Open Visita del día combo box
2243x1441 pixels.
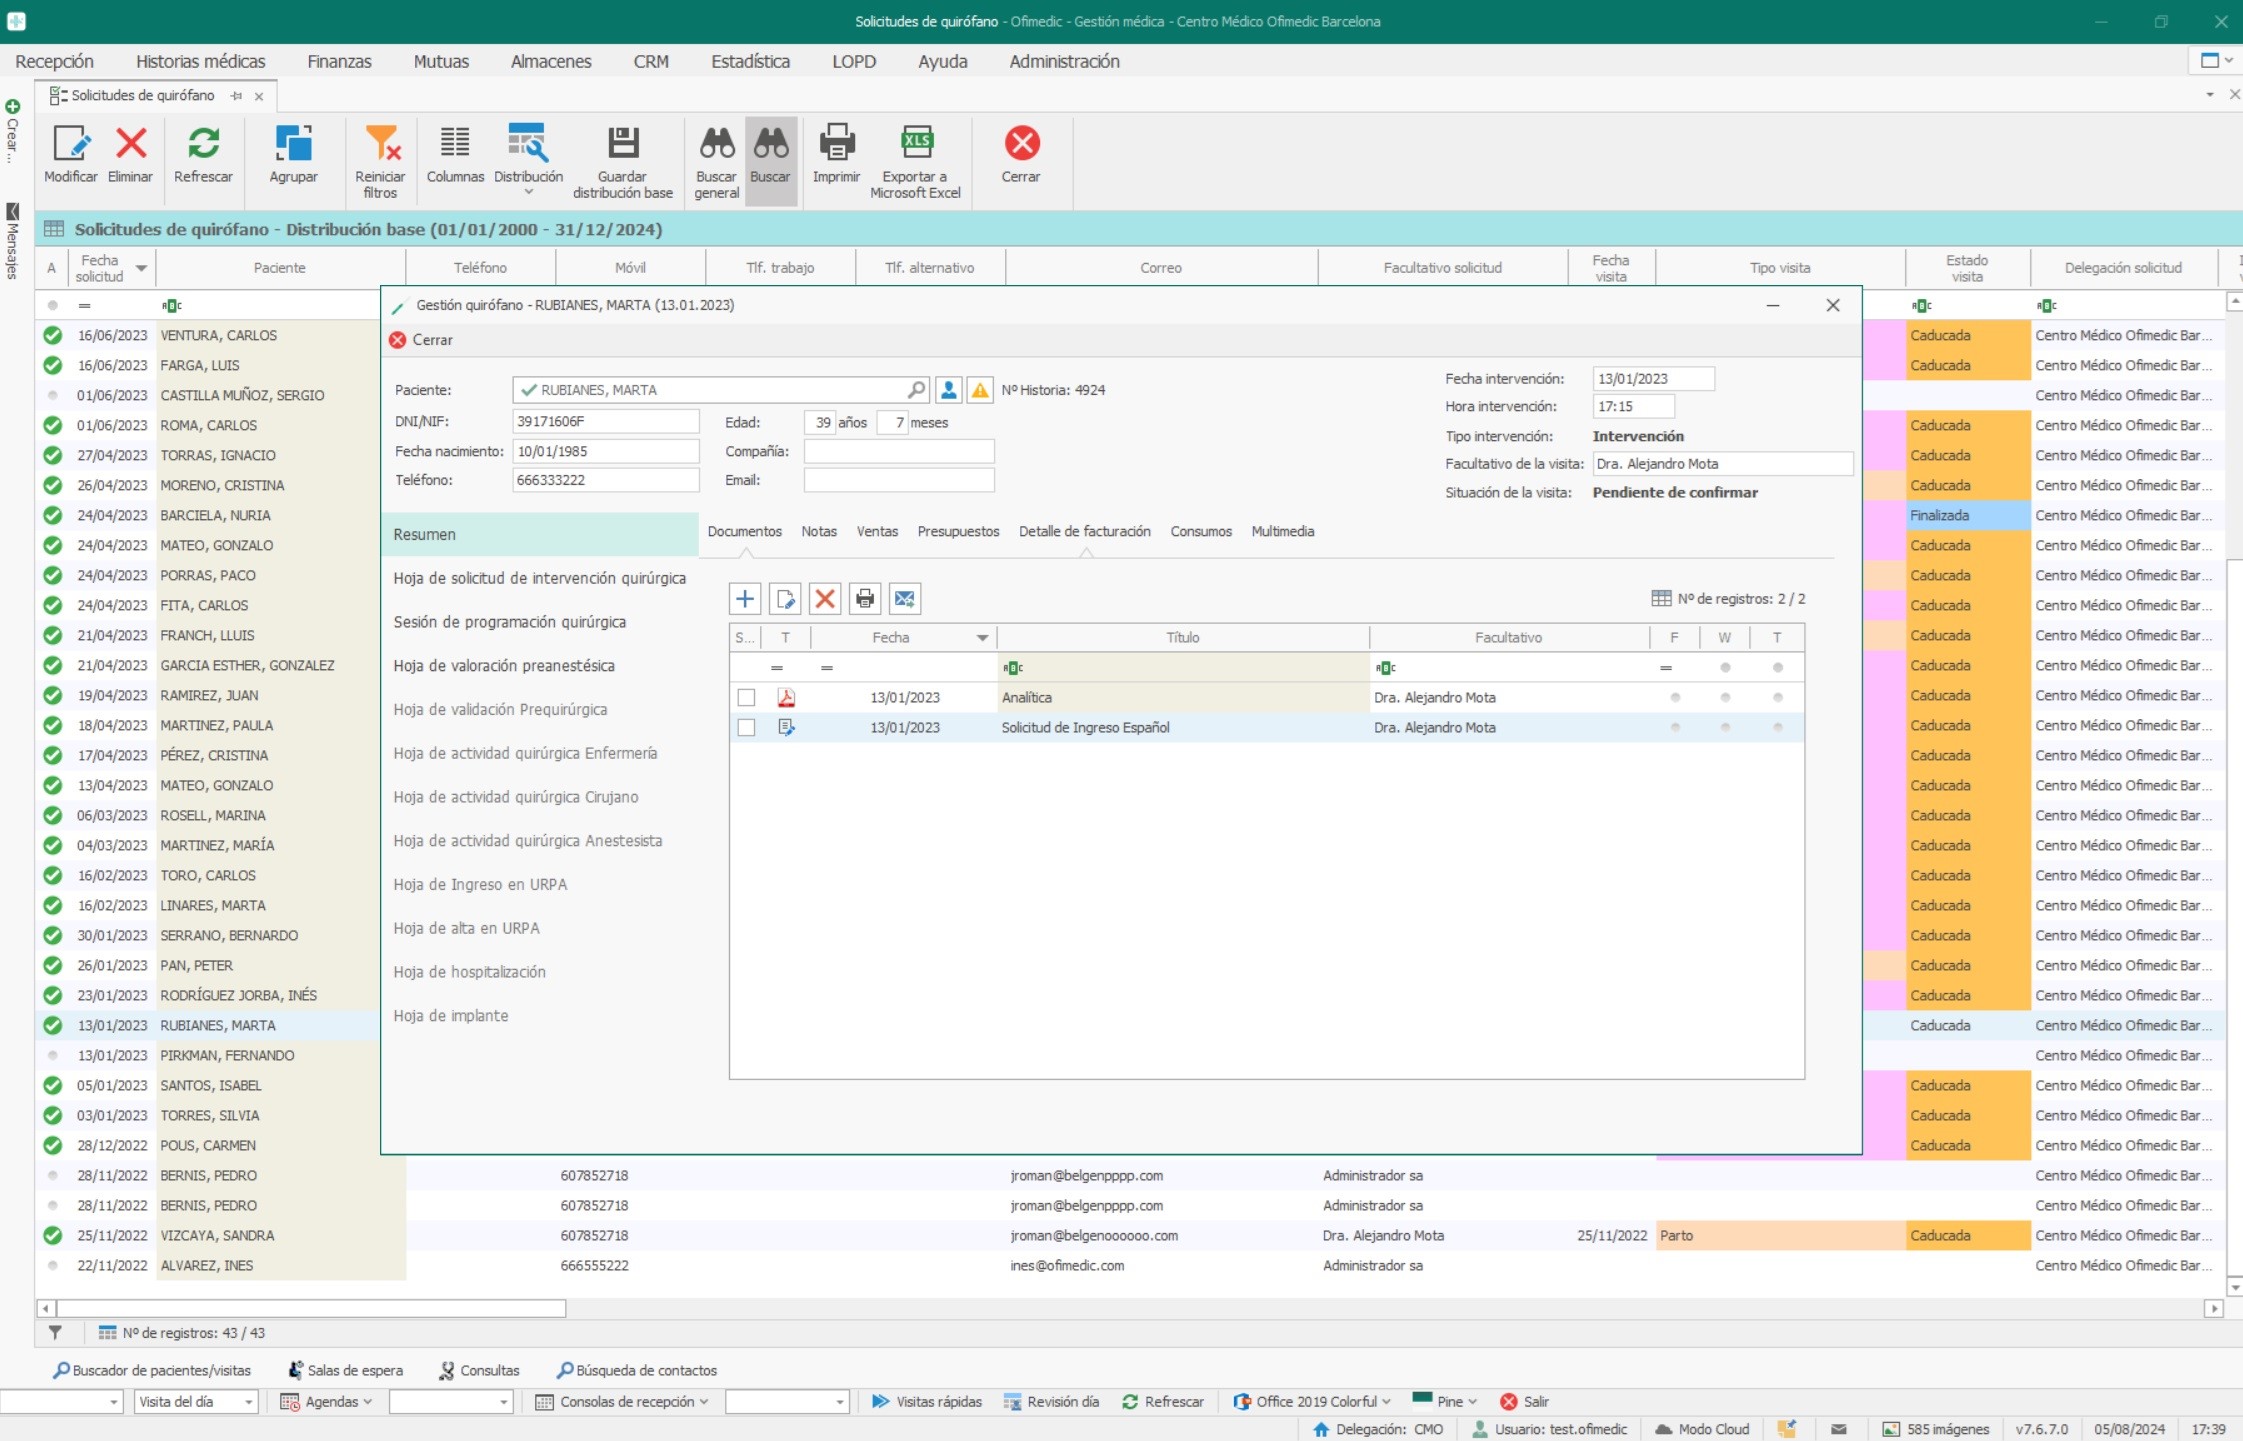[248, 1402]
